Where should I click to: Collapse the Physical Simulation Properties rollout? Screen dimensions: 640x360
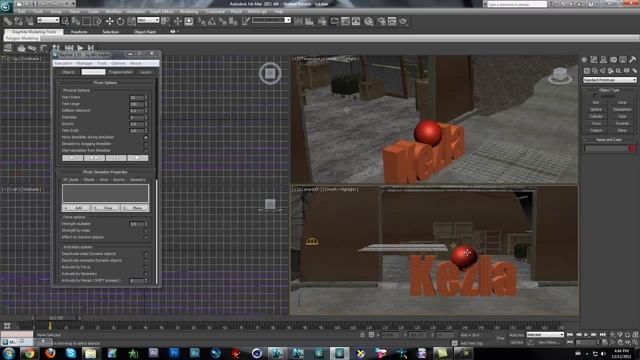pos(105,172)
